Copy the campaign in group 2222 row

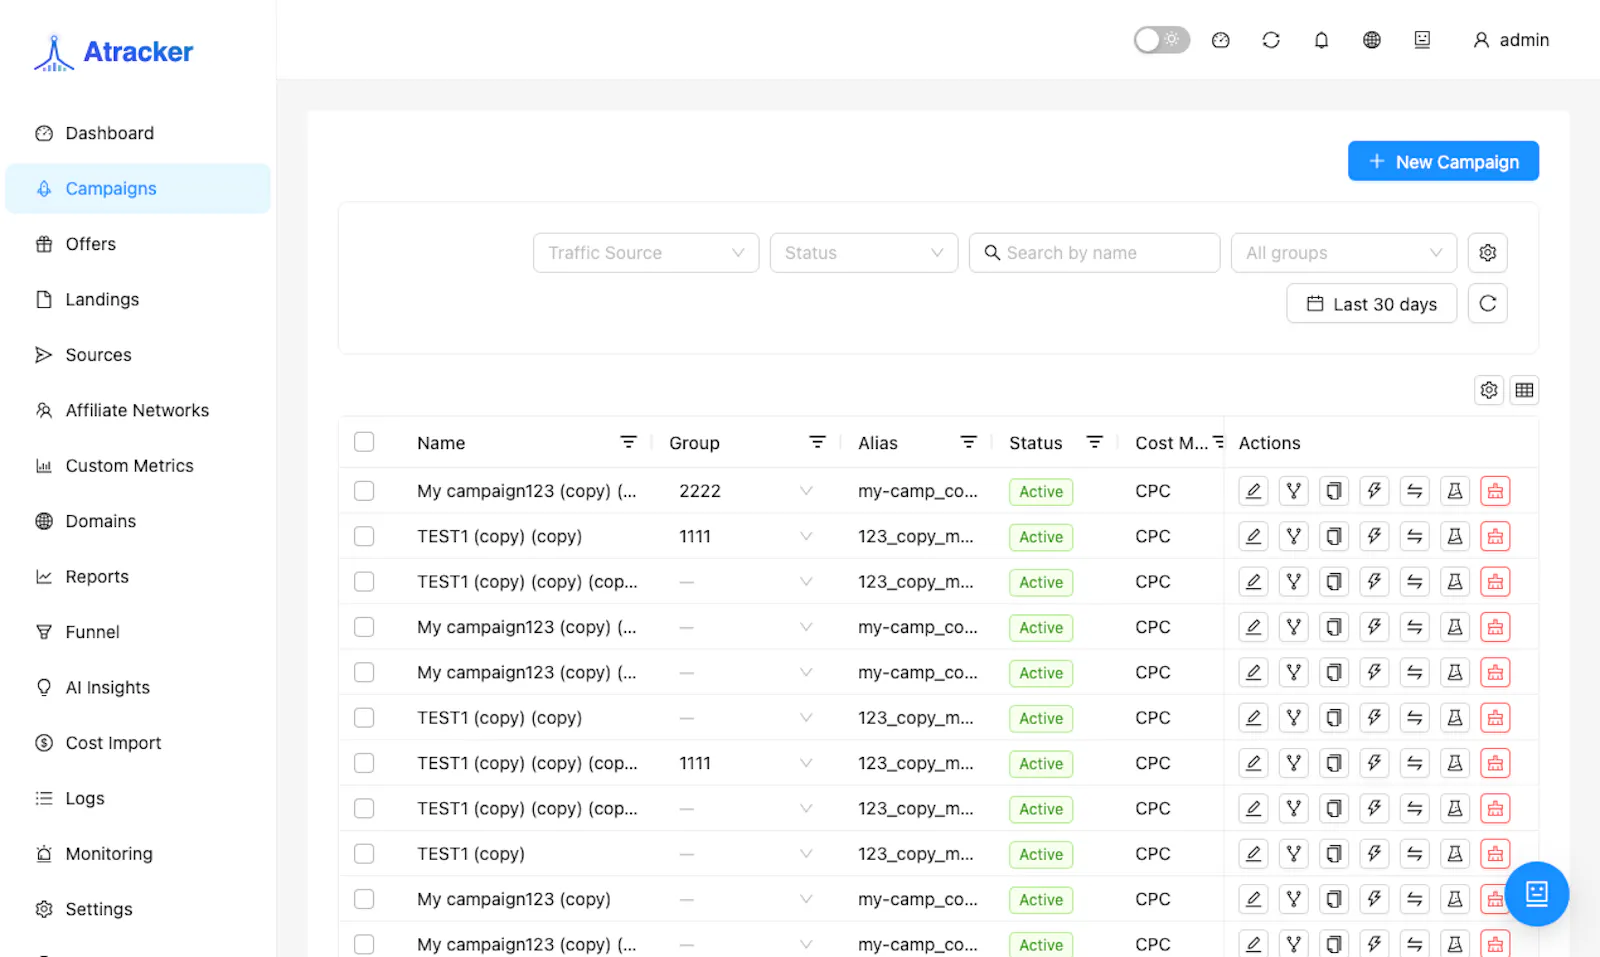click(x=1334, y=491)
